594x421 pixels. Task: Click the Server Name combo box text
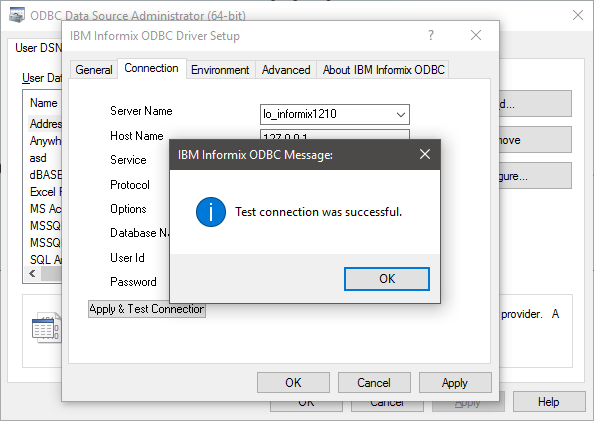pos(300,114)
